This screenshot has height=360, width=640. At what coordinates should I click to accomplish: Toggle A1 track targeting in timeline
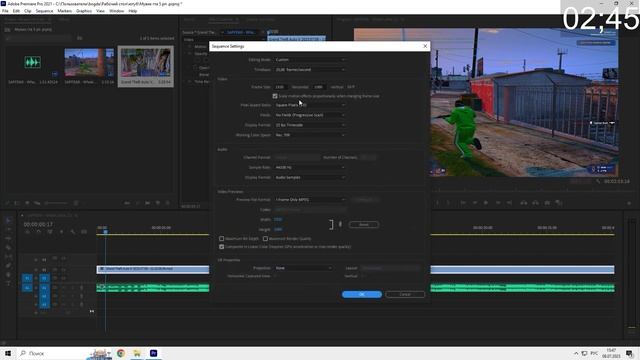coord(44,288)
